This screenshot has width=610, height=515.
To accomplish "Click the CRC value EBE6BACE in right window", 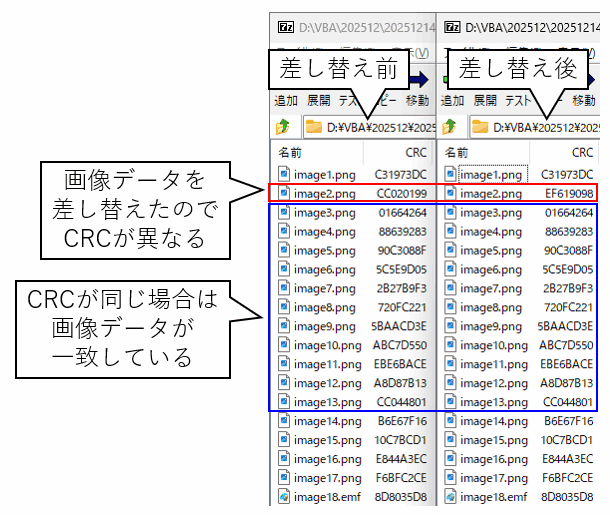I will [x=566, y=364].
